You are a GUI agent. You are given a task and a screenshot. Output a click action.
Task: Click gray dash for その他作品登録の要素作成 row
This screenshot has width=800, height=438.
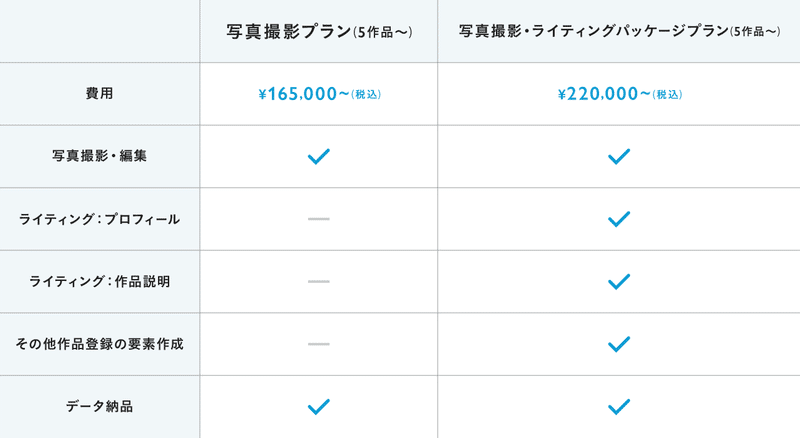pos(319,344)
